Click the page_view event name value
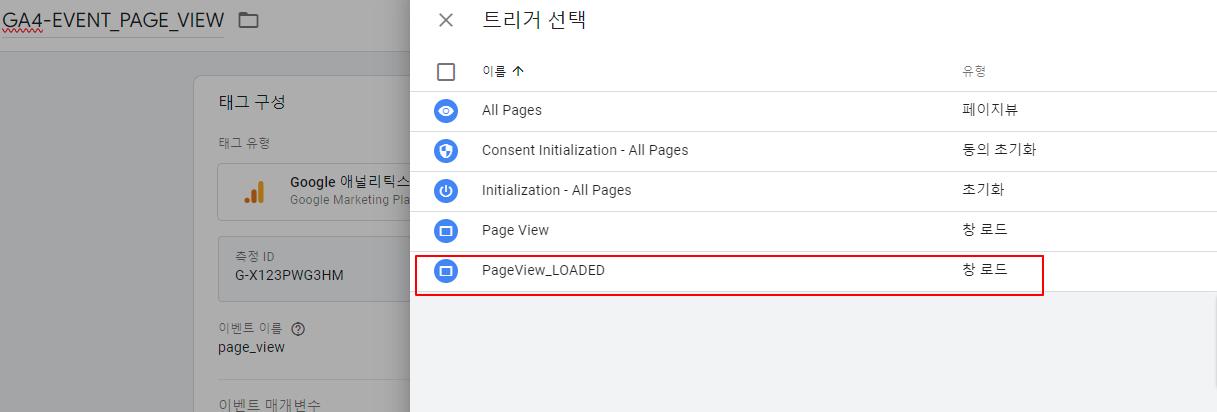The width and height of the screenshot is (1217, 412). [251, 347]
